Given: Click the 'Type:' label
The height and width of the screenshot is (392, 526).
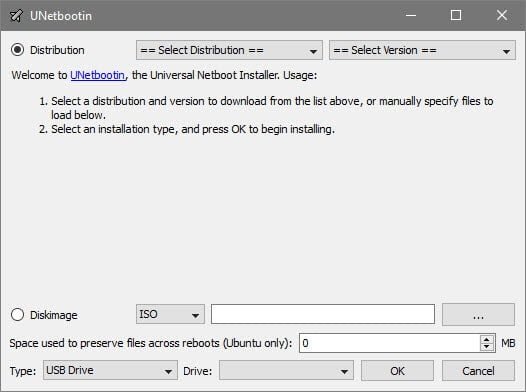Looking at the screenshot, I should click(23, 371).
